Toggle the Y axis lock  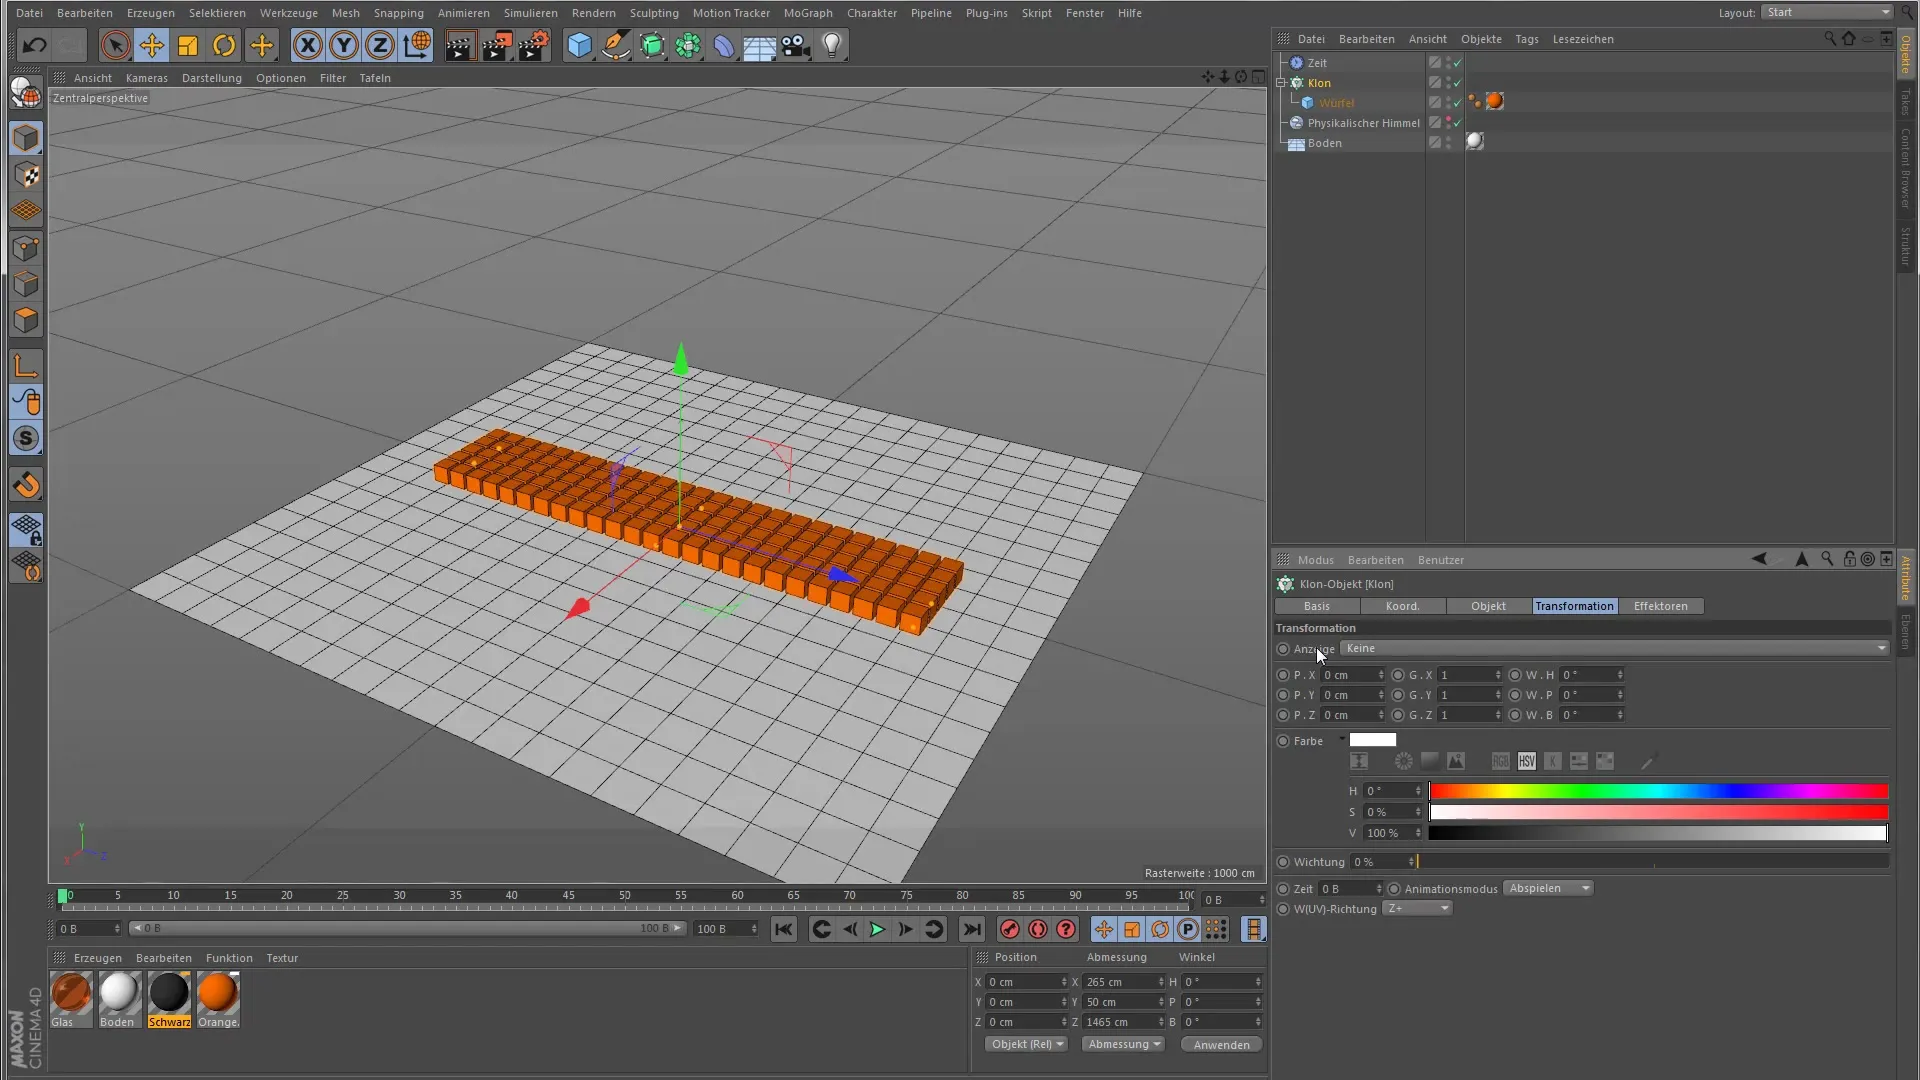tap(344, 45)
